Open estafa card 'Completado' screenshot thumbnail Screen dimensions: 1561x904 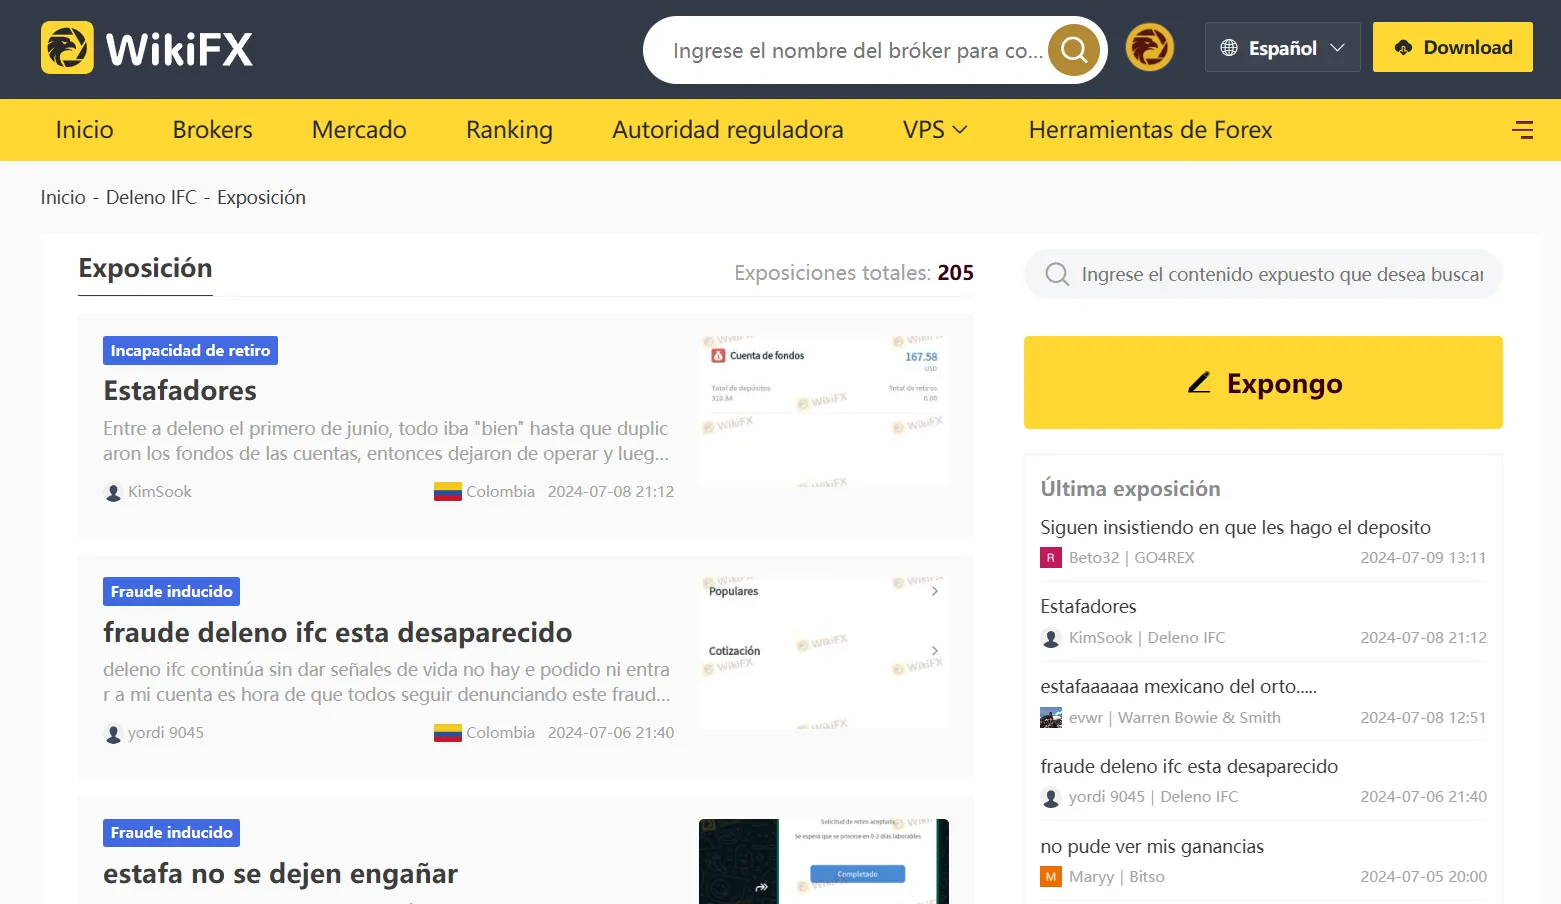(x=824, y=861)
